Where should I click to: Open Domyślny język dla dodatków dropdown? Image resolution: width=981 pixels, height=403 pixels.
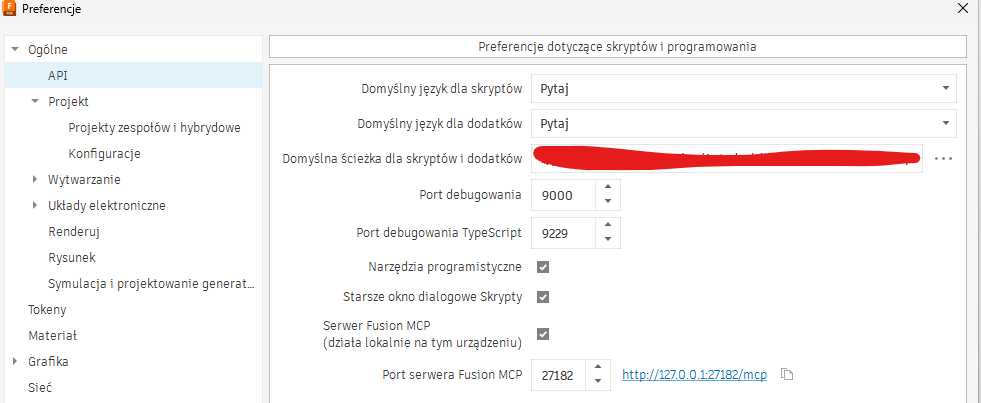click(744, 123)
